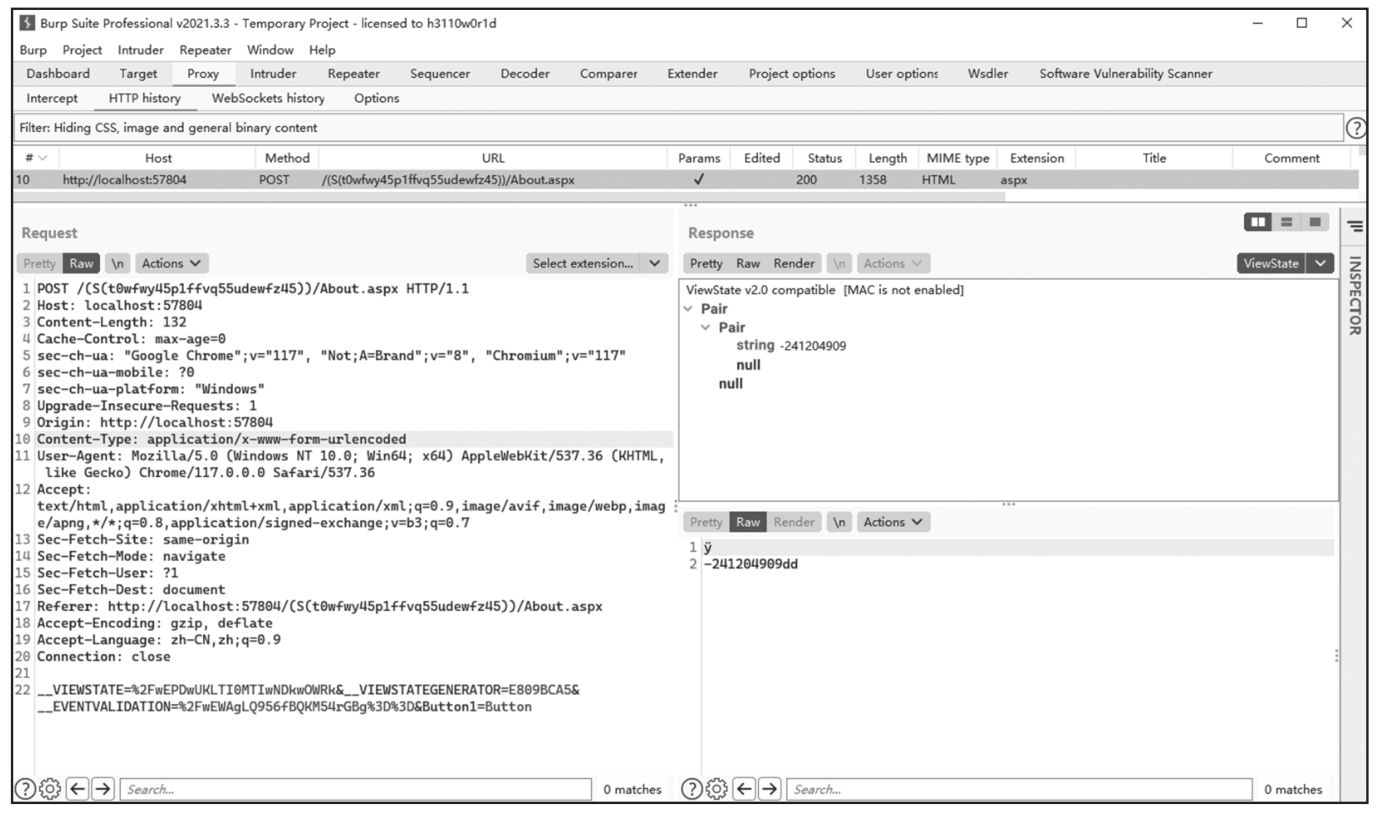Select history row 10 localhost:57804

coord(686,181)
